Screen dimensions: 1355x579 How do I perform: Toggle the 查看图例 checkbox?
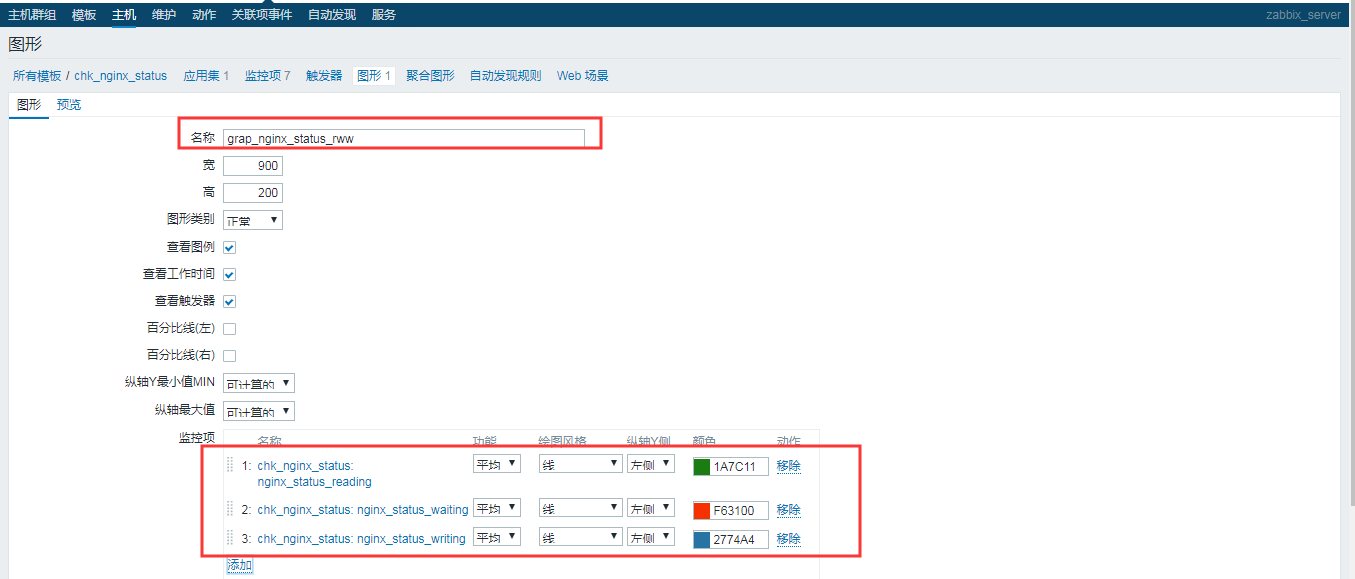coord(229,247)
